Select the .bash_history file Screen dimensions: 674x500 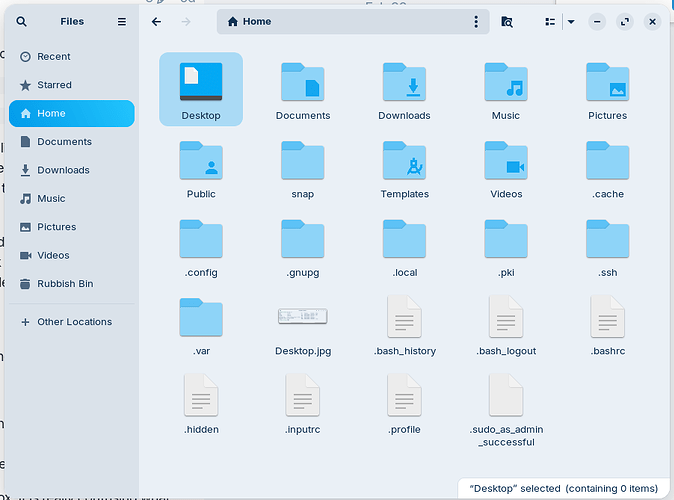click(x=404, y=316)
